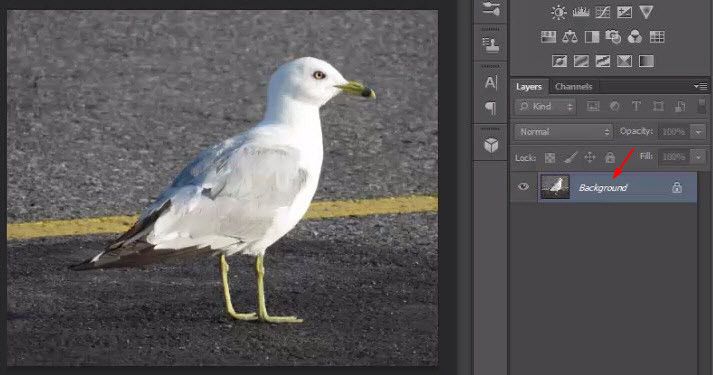
Task: Open the Fill slider dropdown arrow
Action: [698, 157]
